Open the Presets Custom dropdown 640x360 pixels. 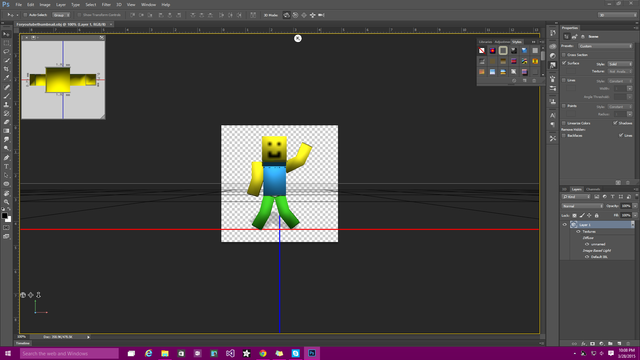point(605,46)
